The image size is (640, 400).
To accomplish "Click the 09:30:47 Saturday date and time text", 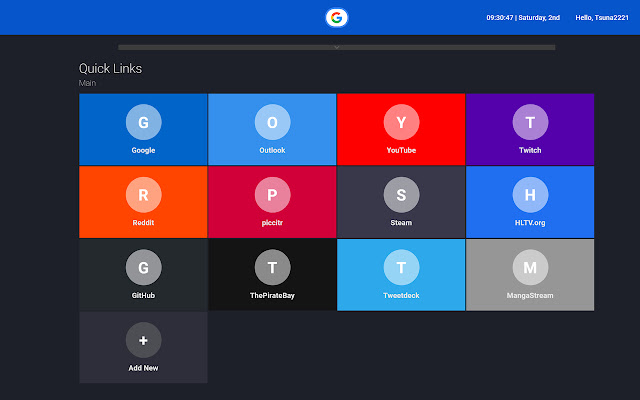I will click(523, 18).
